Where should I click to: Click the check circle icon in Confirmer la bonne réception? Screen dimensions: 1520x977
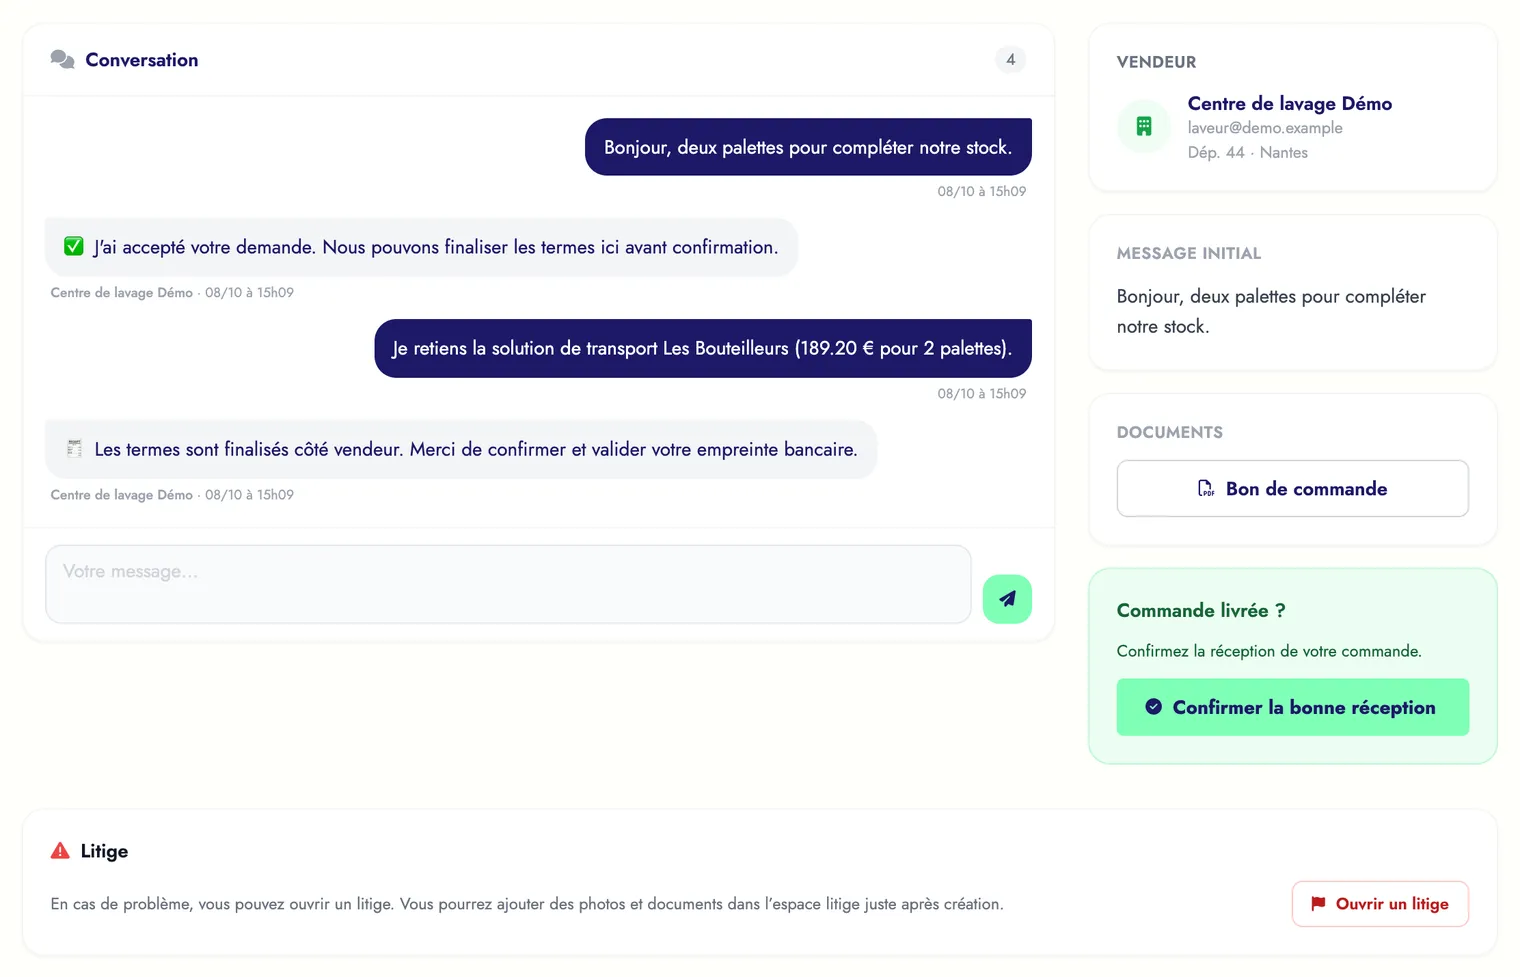(x=1153, y=707)
